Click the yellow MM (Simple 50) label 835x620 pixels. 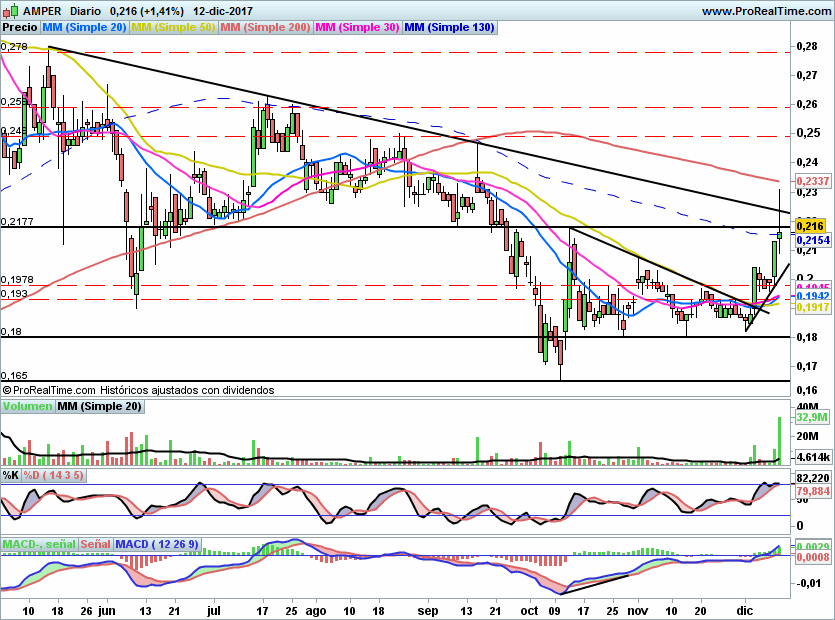[173, 28]
